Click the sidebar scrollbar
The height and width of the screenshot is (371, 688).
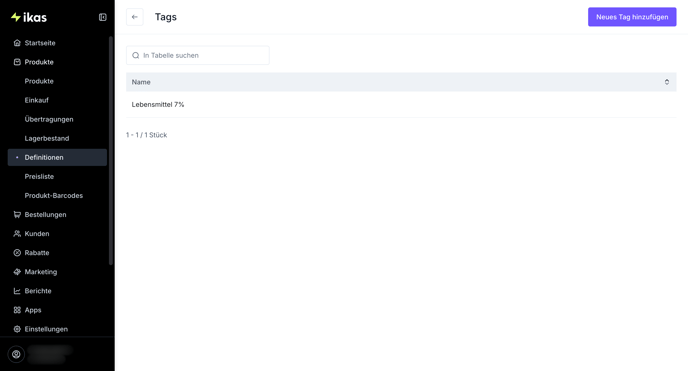(x=111, y=150)
